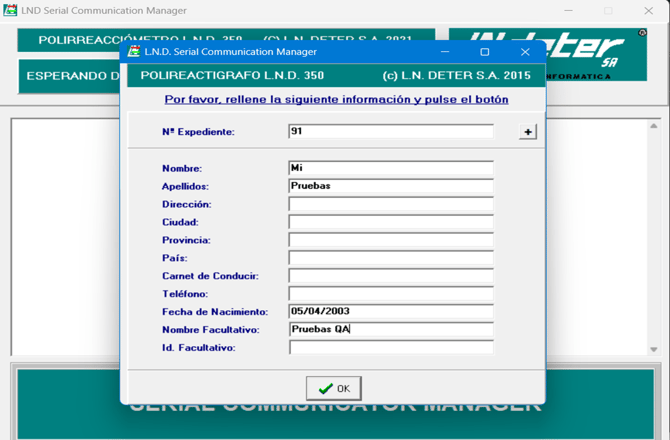Click the empty Dirección field
This screenshot has height=440, width=670.
coord(390,204)
